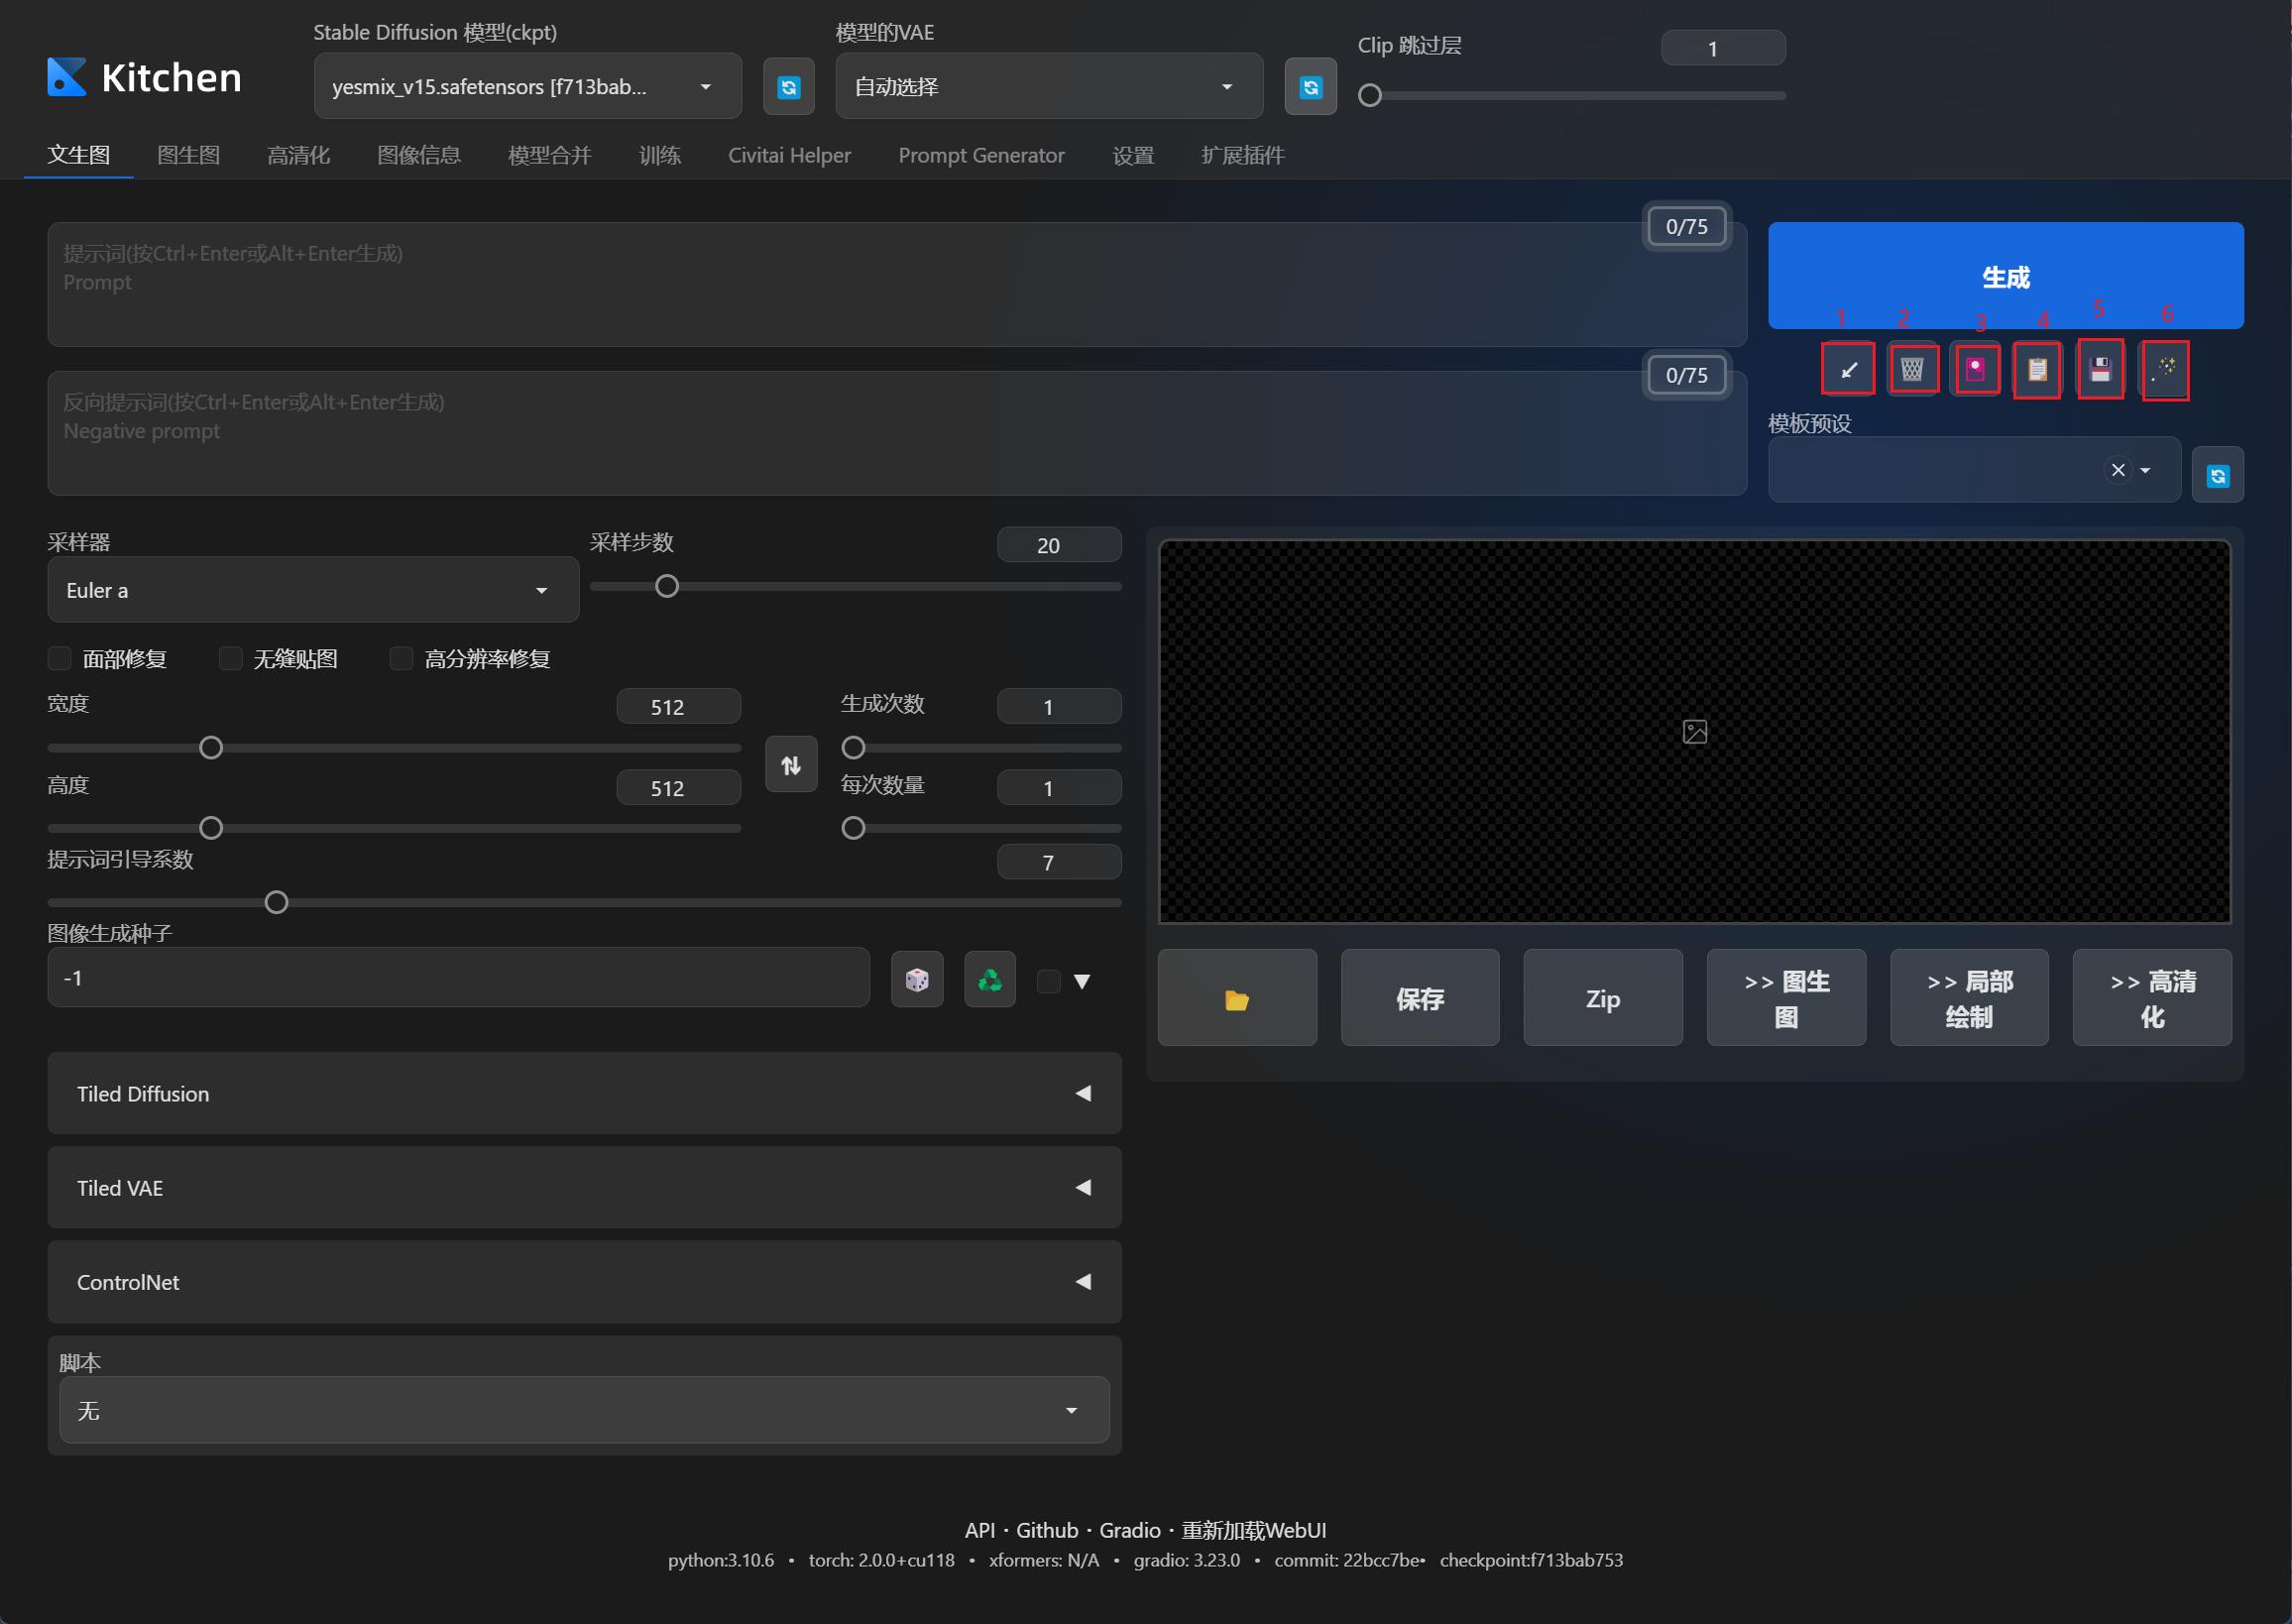The image size is (2292, 1624).
Task: Reuse the last seed via the green recycle icon
Action: (x=990, y=980)
